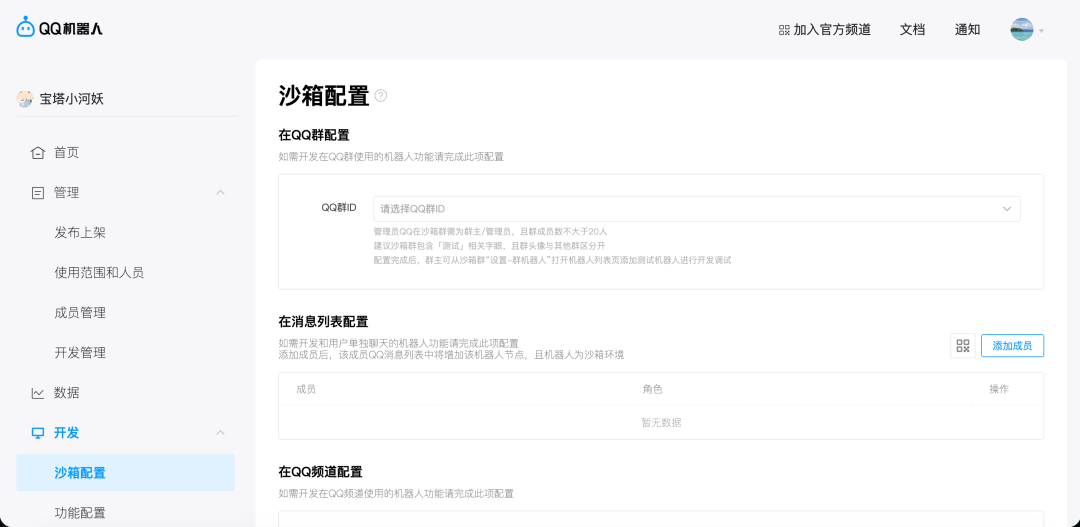Click the 角色 column header
The image size is (1080, 527).
click(x=652, y=389)
